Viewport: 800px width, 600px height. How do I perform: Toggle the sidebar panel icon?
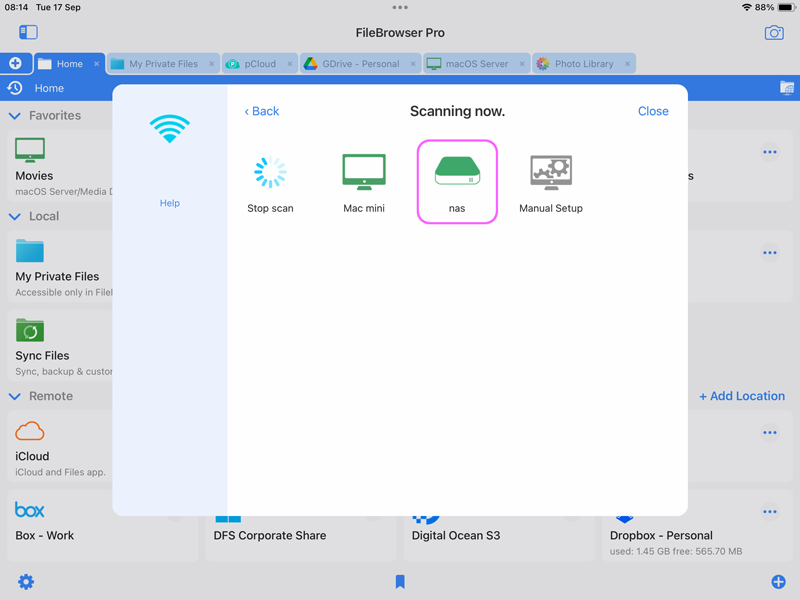(x=28, y=32)
